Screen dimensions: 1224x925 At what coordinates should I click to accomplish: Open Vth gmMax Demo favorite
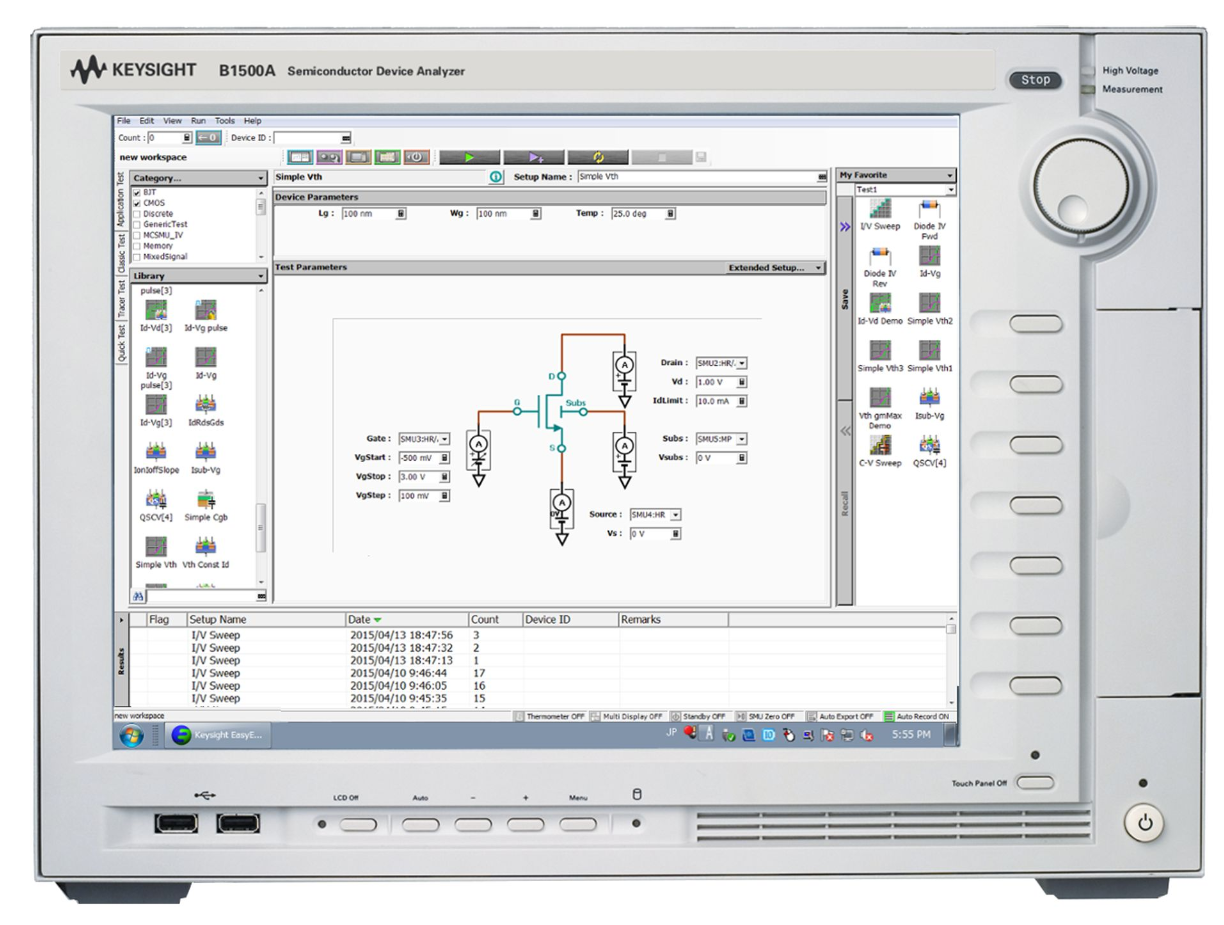coord(880,408)
